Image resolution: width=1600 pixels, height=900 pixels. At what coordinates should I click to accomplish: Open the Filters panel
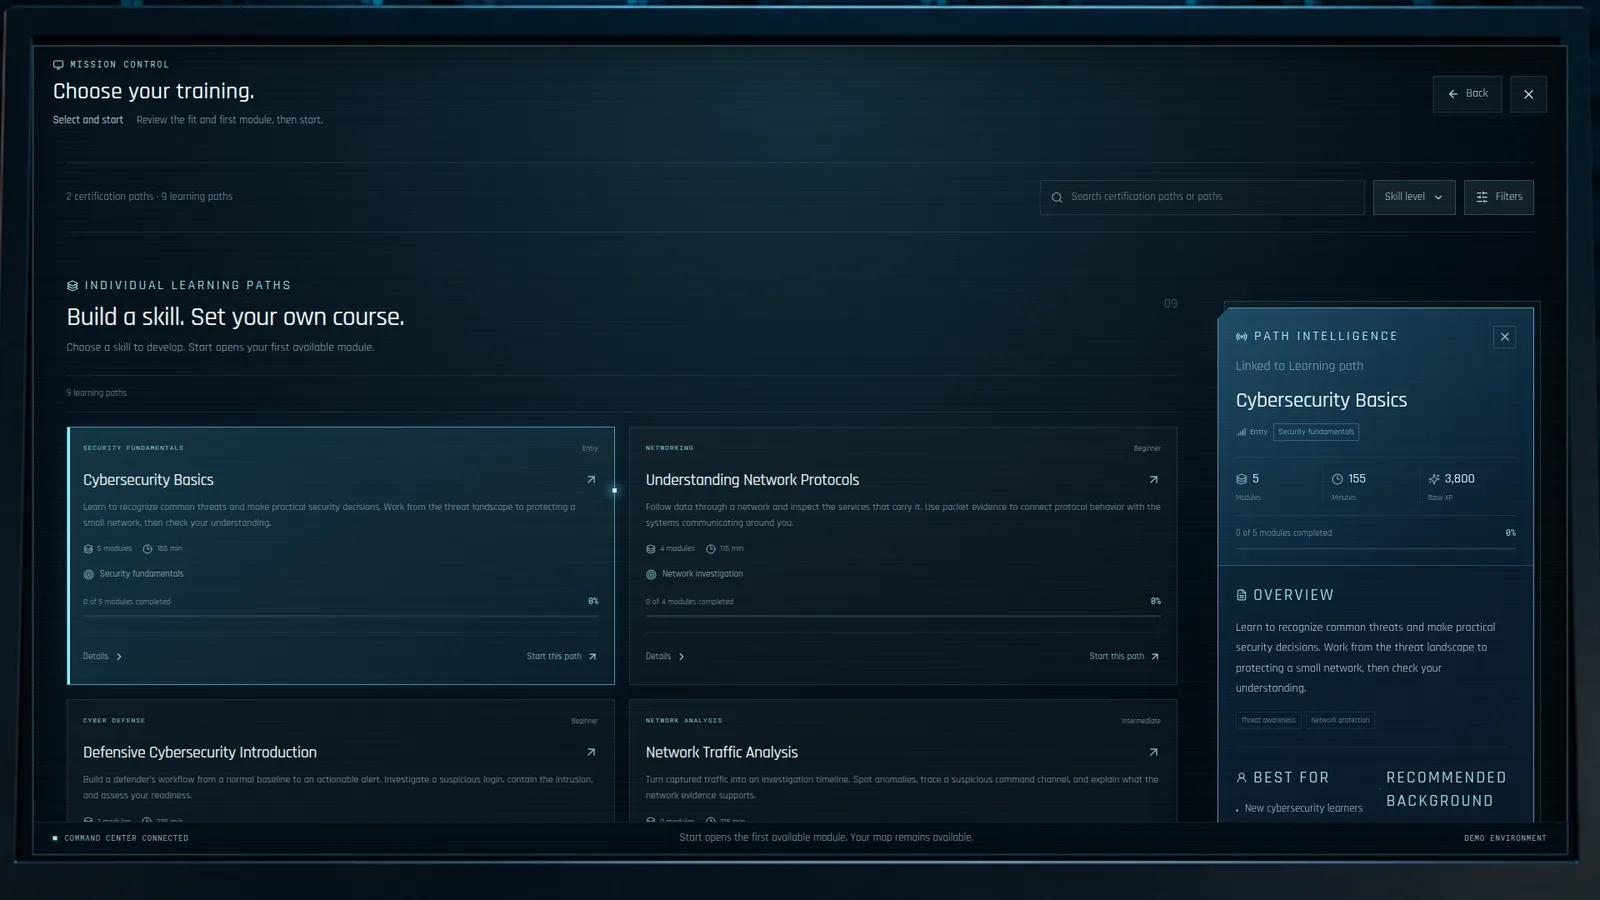click(1499, 197)
